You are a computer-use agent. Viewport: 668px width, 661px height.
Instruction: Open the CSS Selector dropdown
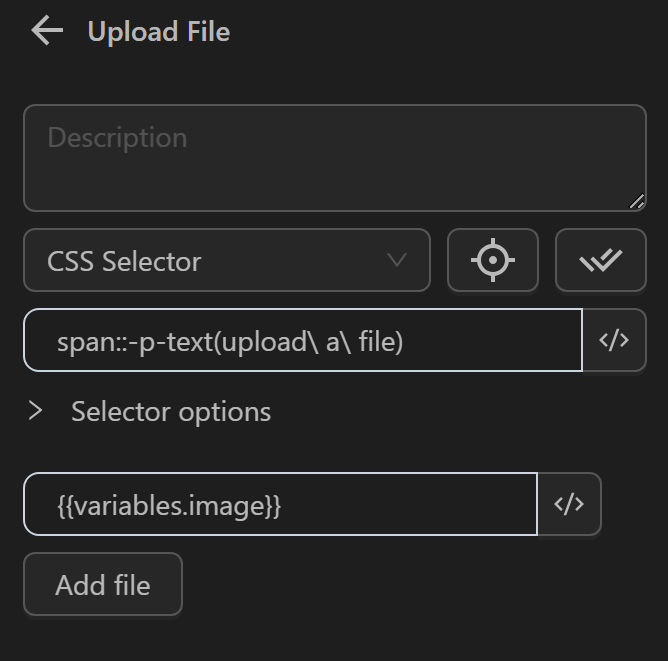(x=227, y=261)
